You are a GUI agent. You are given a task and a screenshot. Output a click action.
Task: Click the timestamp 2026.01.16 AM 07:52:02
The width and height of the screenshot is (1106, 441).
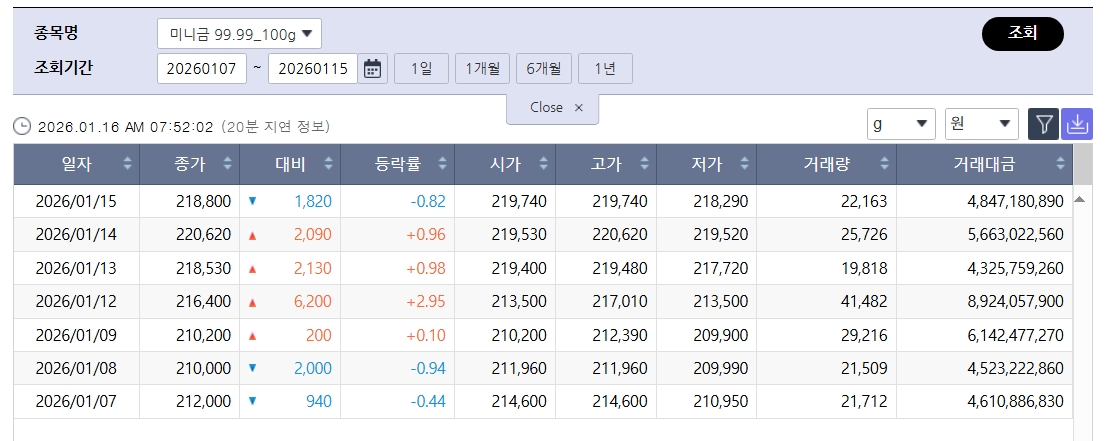[x=126, y=127]
